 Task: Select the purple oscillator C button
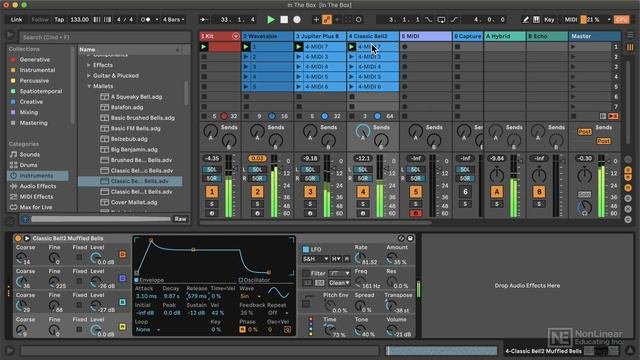click(122, 278)
